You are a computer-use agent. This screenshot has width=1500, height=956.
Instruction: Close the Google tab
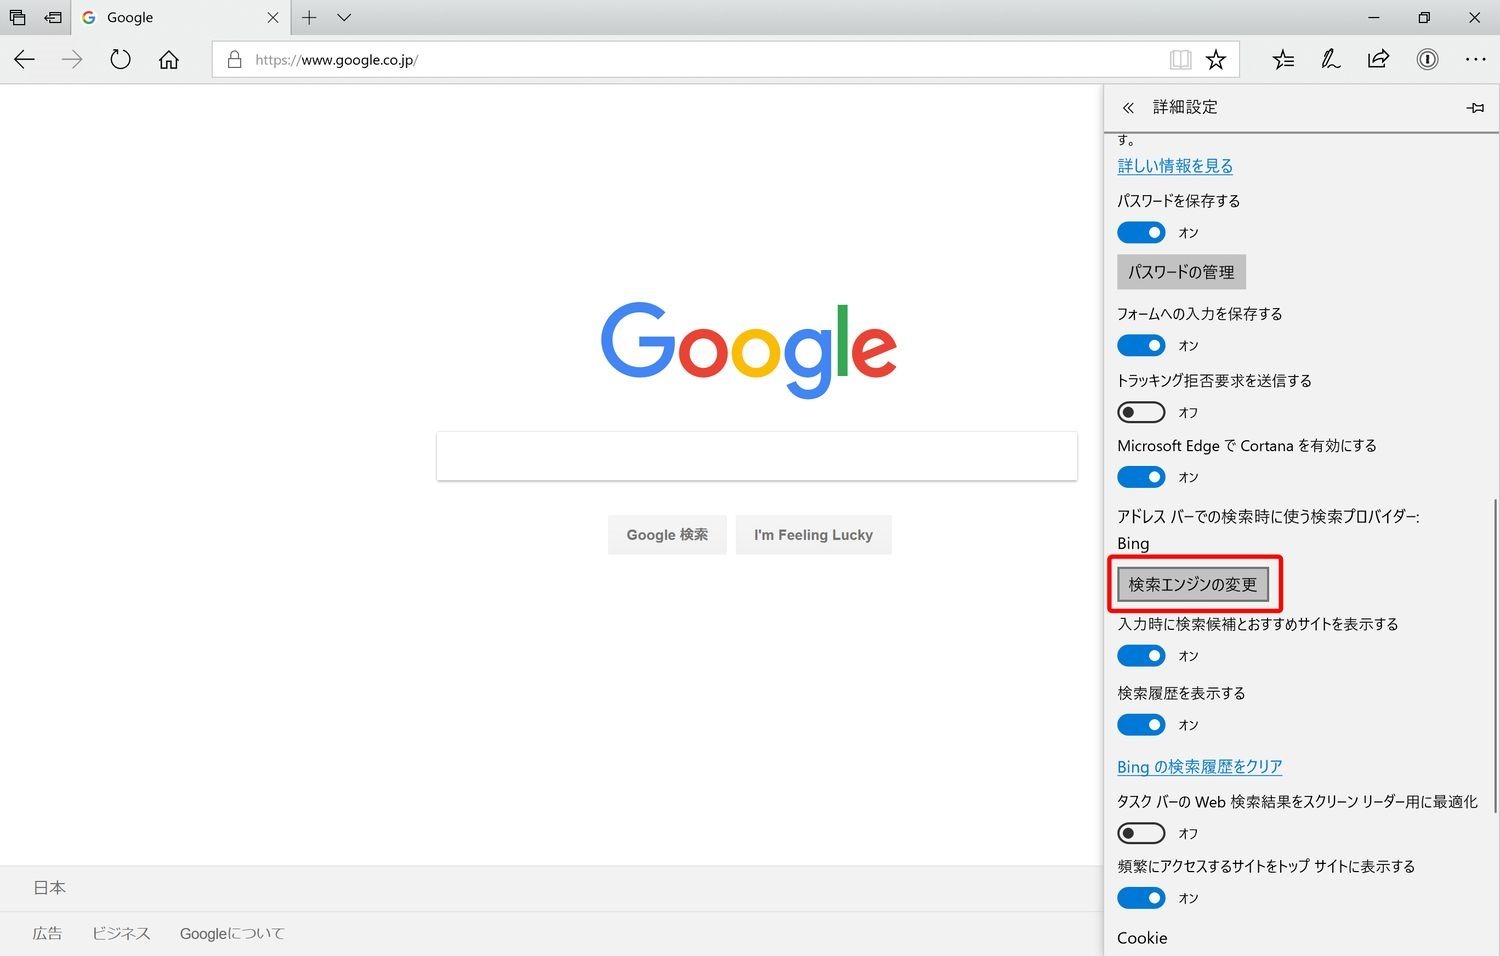[272, 17]
